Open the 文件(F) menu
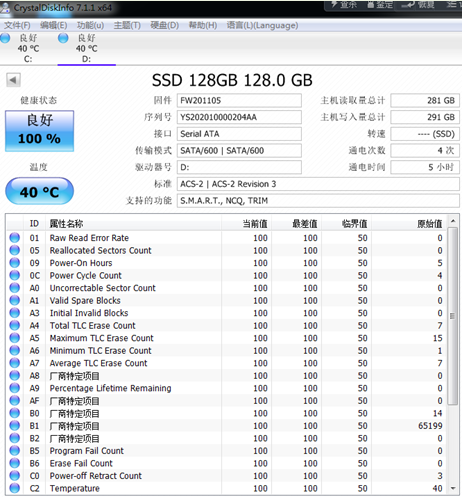 pos(17,25)
